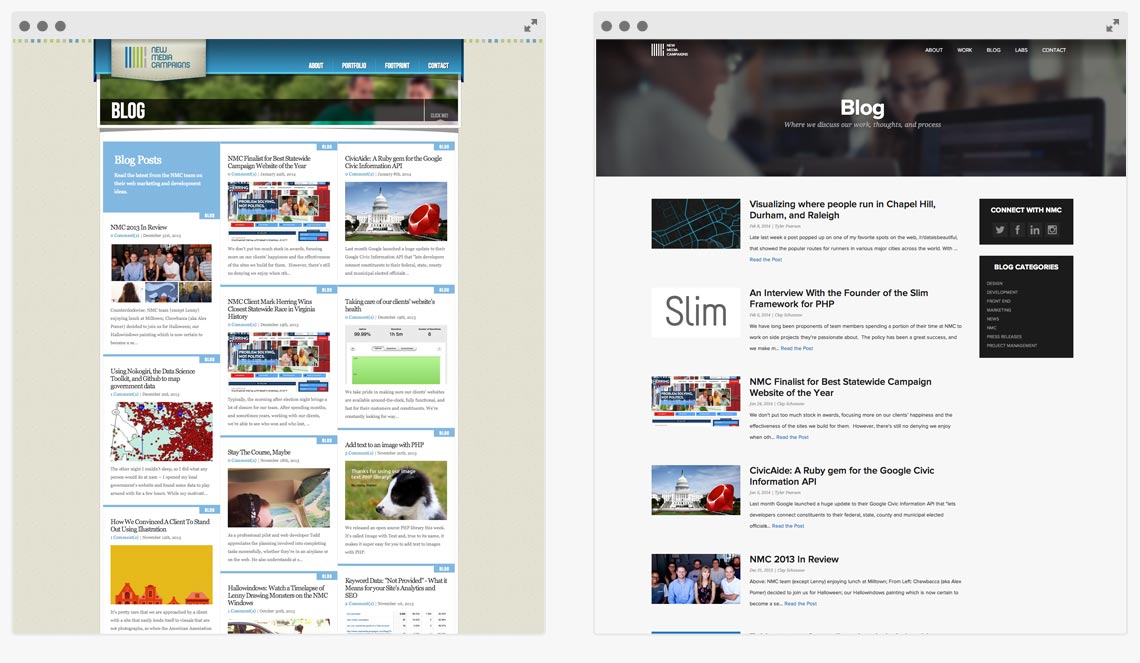The image size is (1140, 663).
Task: Click right-window team photo thumbnail for 2013 Review
Action: (x=695, y=579)
